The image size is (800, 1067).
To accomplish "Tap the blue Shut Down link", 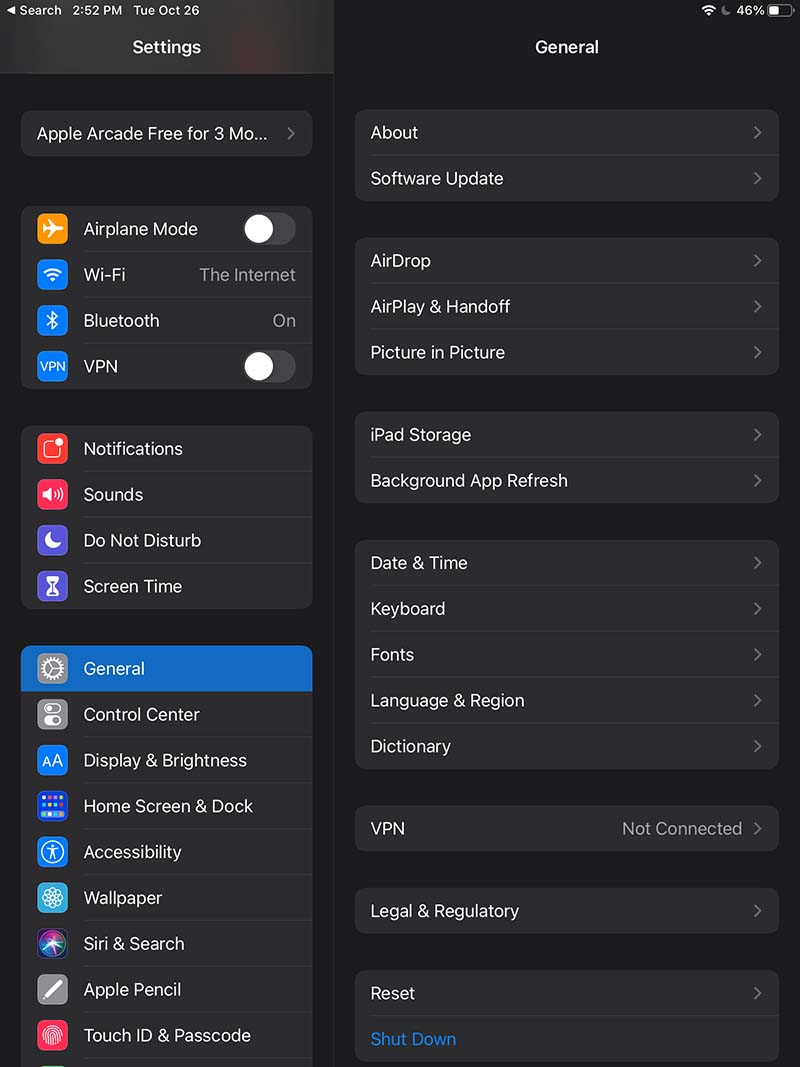I will [413, 1039].
